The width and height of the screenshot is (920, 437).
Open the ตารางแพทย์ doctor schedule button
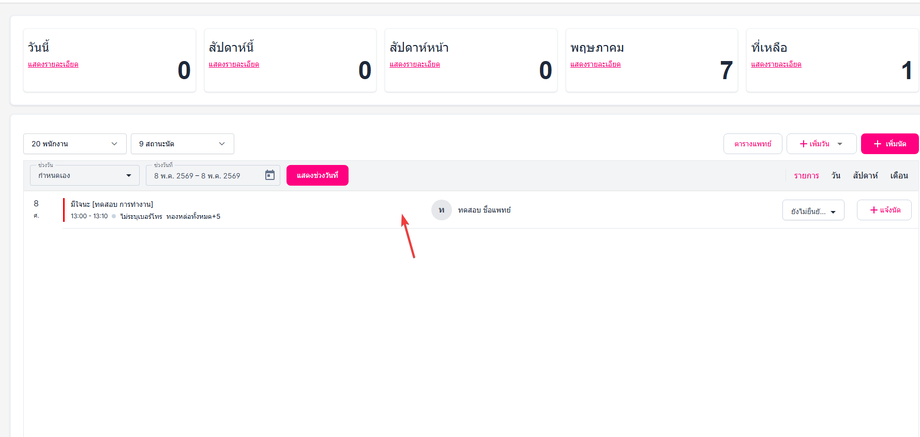[x=753, y=144]
